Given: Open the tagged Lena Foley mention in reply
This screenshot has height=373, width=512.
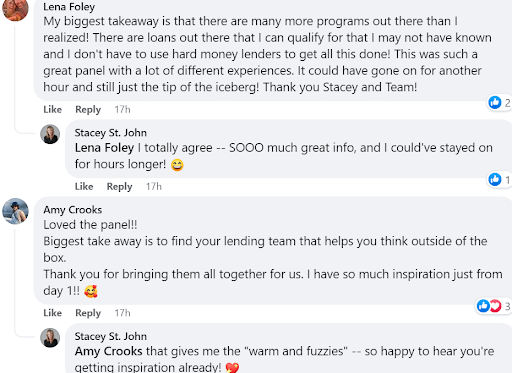Looking at the screenshot, I should (x=104, y=148).
